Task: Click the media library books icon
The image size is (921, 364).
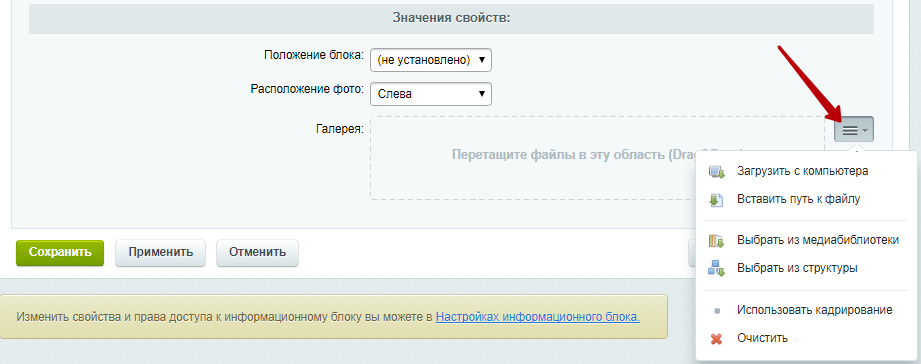Action: (716, 241)
